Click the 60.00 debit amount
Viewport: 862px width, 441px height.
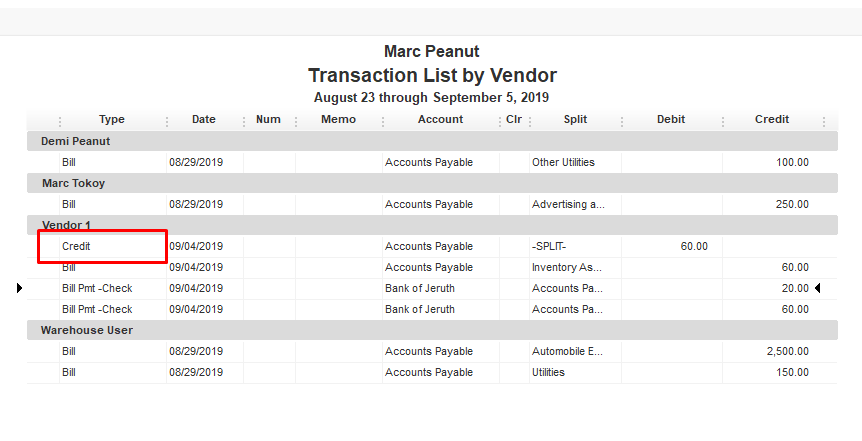click(694, 246)
